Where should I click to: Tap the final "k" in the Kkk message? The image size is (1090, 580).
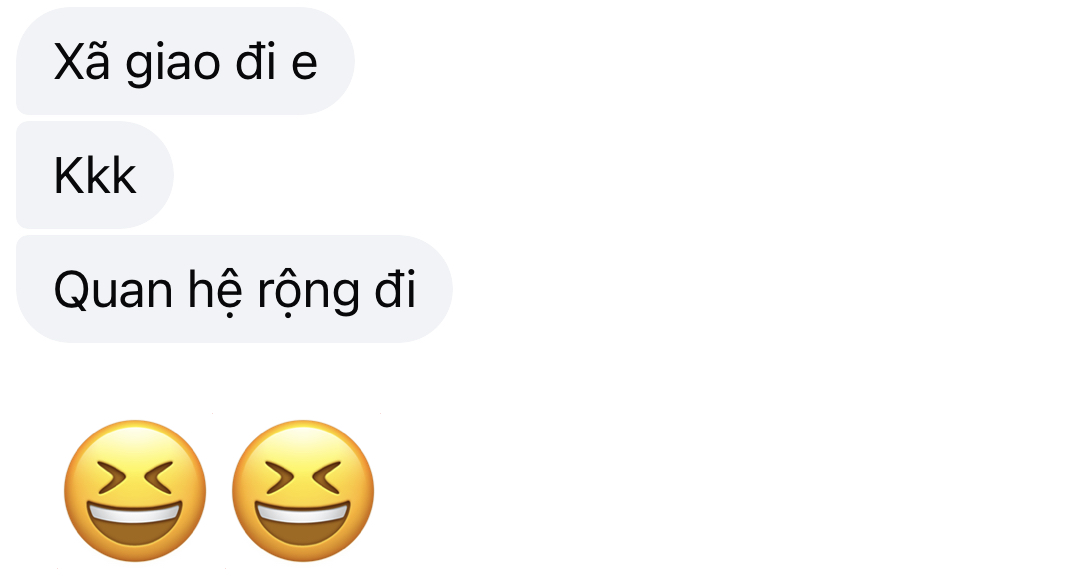(123, 176)
